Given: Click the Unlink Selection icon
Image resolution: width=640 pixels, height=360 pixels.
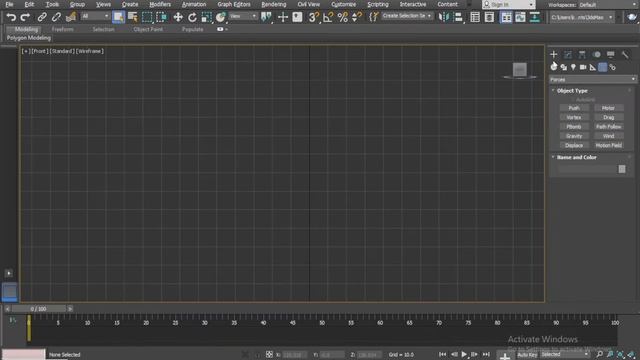Looking at the screenshot, I should (x=56, y=17).
